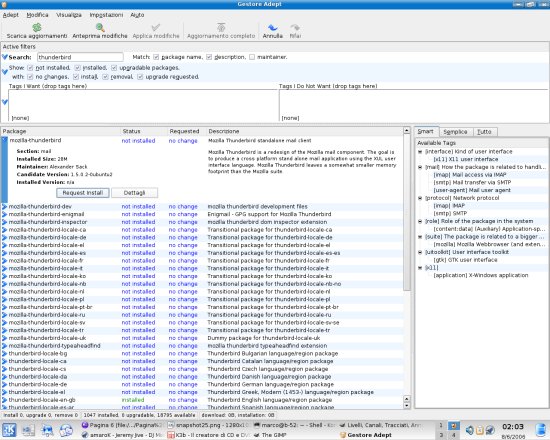Image resolution: width=550 pixels, height=440 pixels.
Task: Expand the mozilla-thunderbird-dev package row
Action: [5, 207]
